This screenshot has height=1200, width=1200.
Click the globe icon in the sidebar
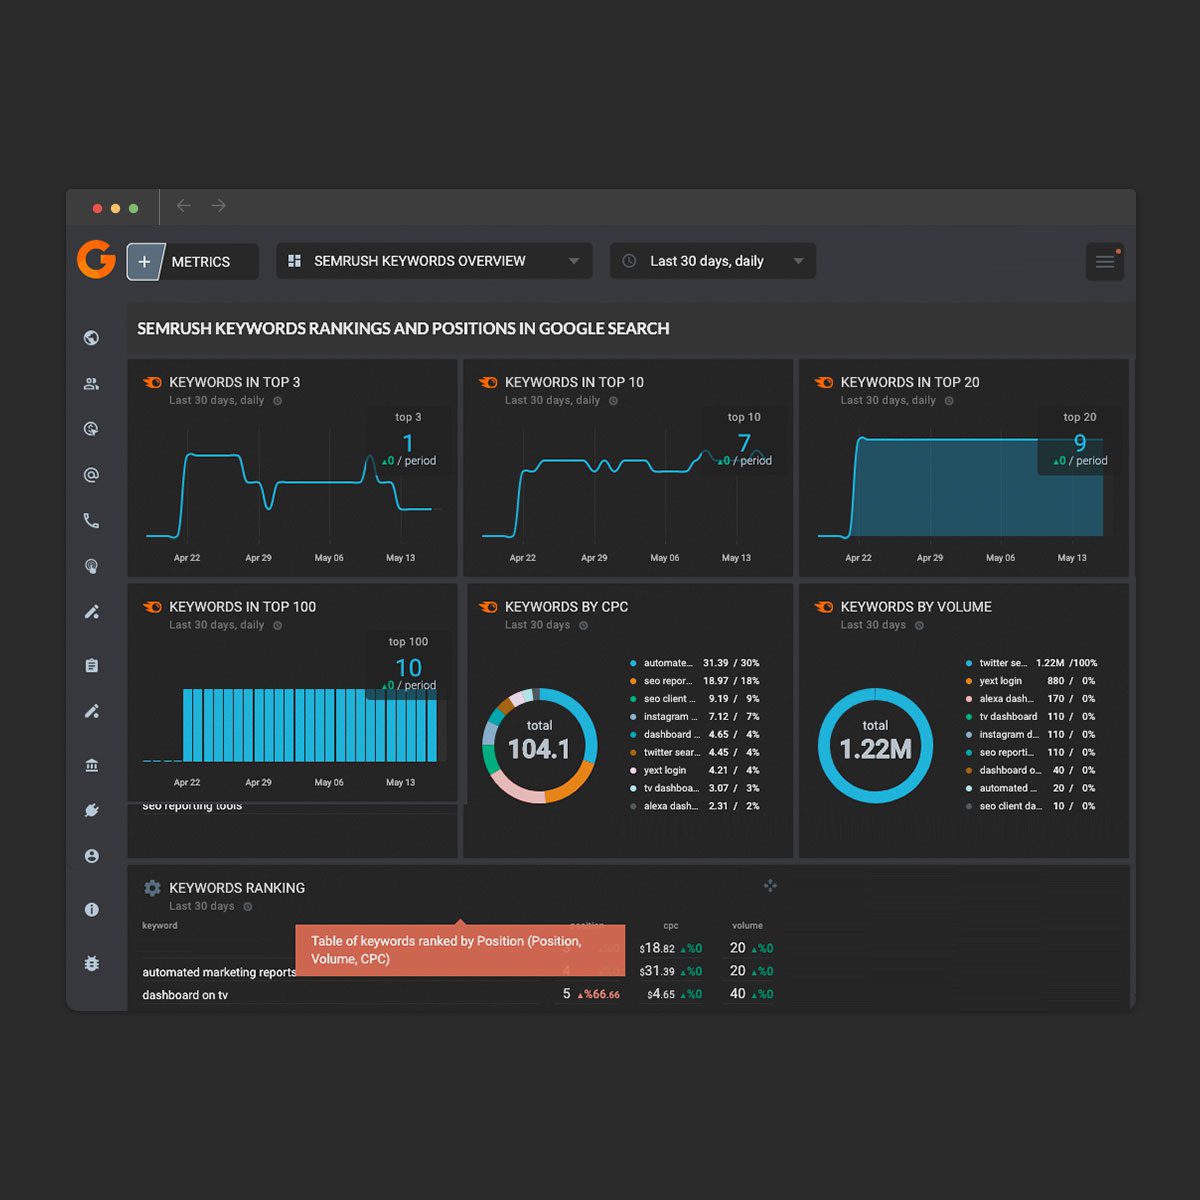91,338
